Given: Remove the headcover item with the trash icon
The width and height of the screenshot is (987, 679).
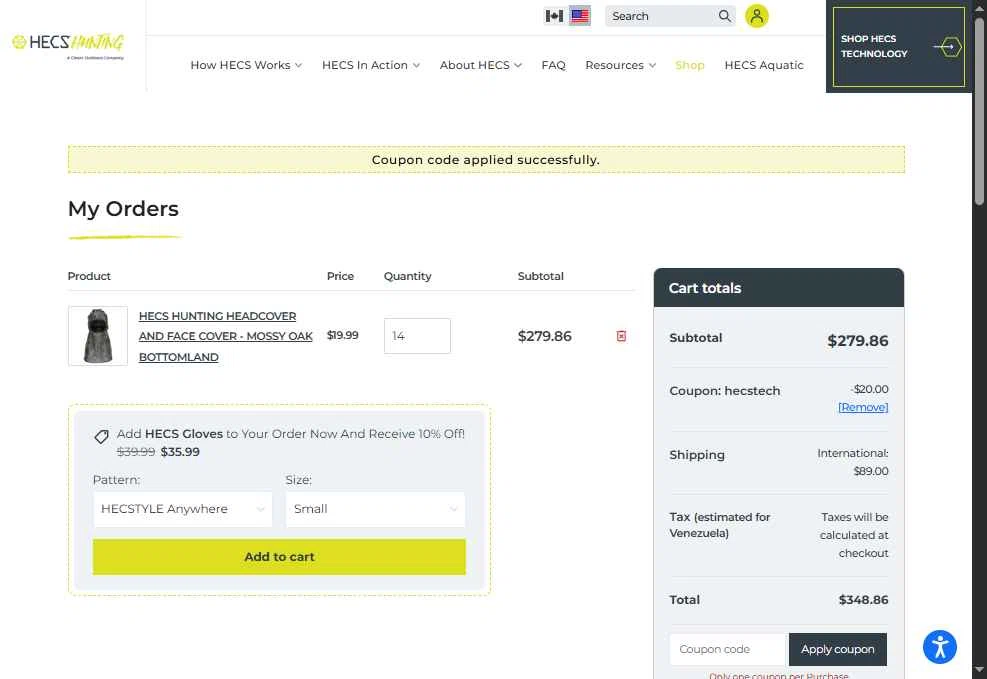Looking at the screenshot, I should coord(621,336).
